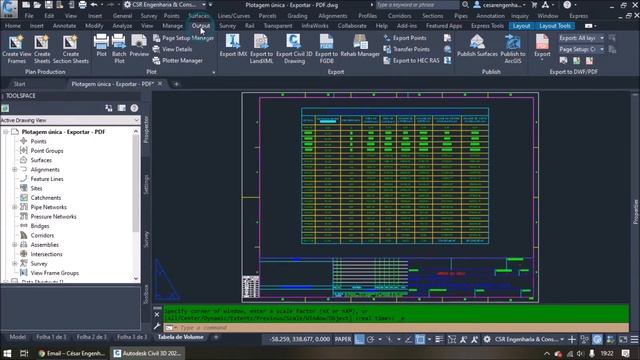
Task: Click the search keyword input field
Action: tap(417, 4)
